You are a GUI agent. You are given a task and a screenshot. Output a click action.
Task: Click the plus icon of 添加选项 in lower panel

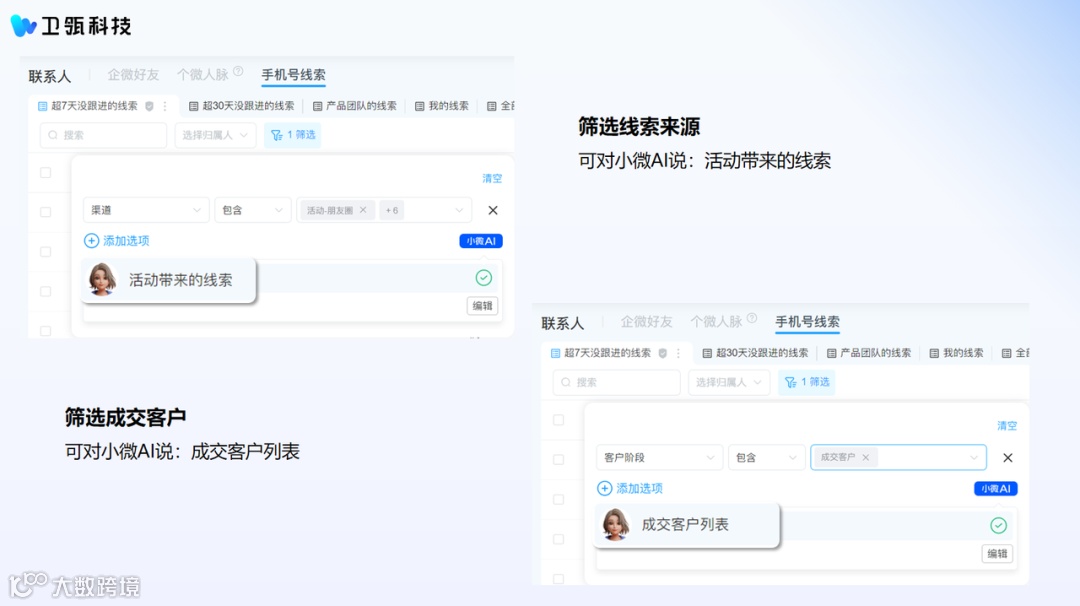coord(605,488)
